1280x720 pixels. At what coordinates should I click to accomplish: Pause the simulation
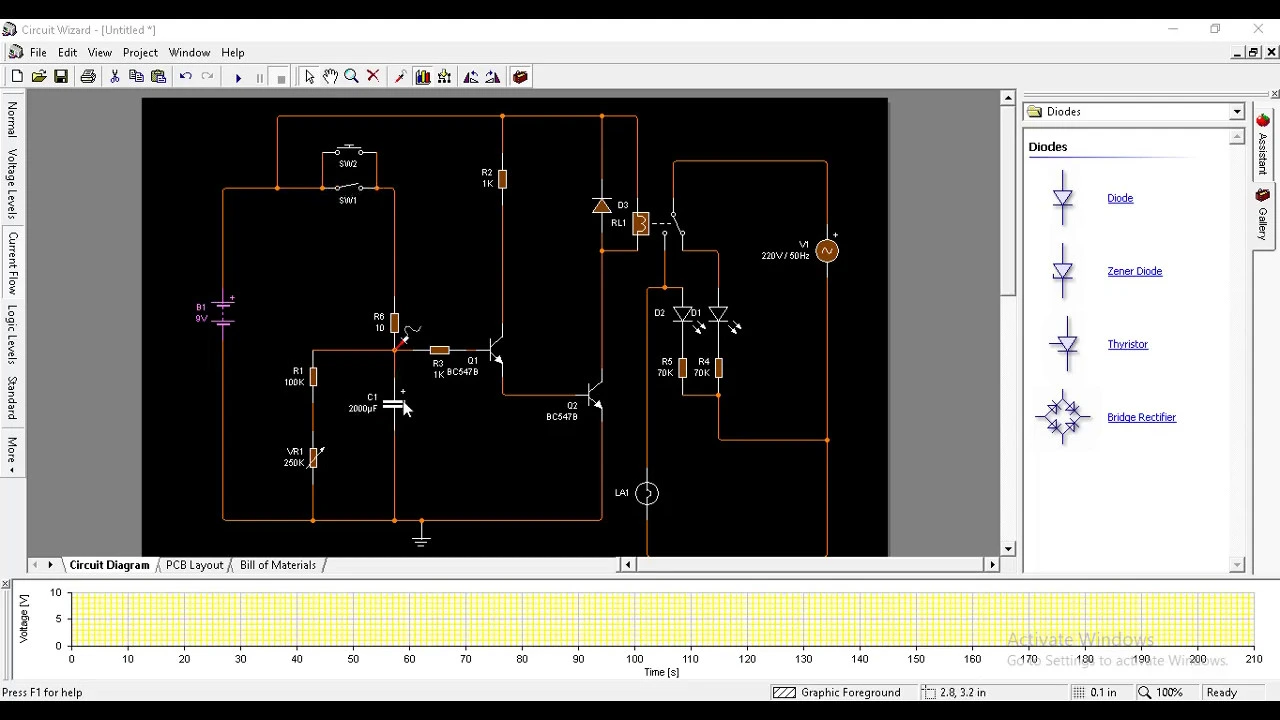pyautogui.click(x=260, y=77)
